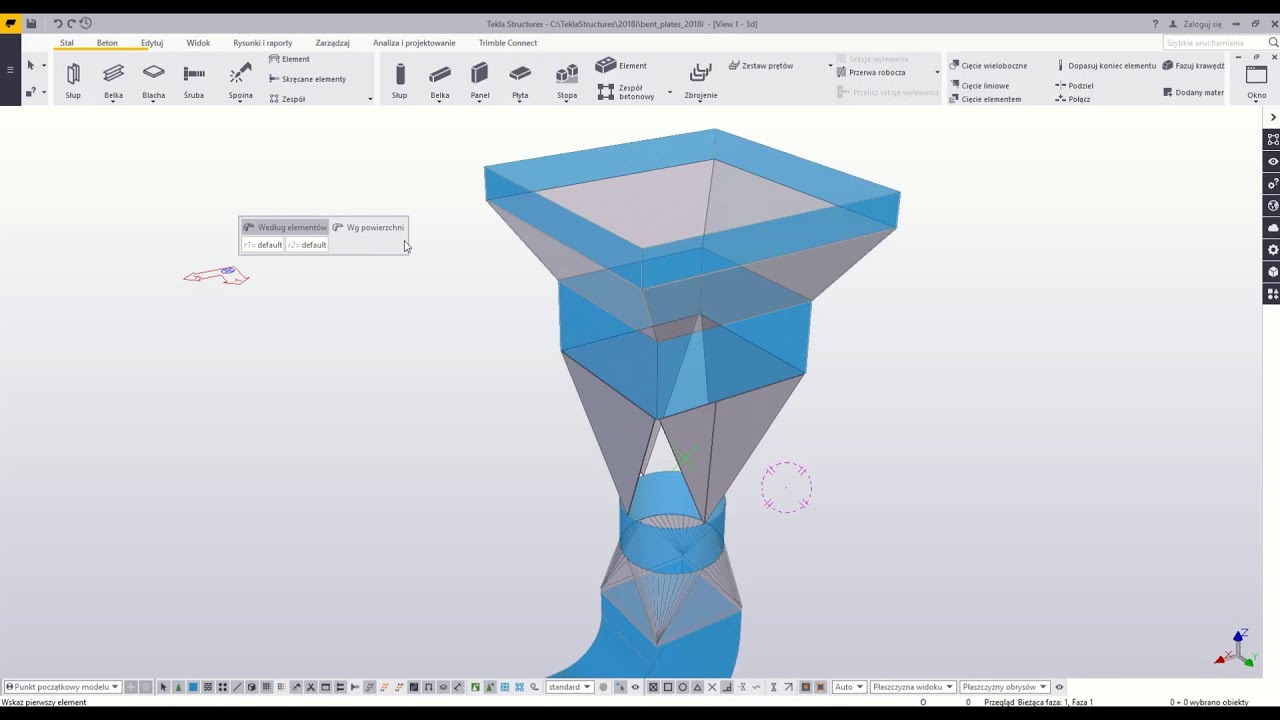Toggle the eye icon next to standard dropdown
The image size is (1280, 720).
click(635, 687)
